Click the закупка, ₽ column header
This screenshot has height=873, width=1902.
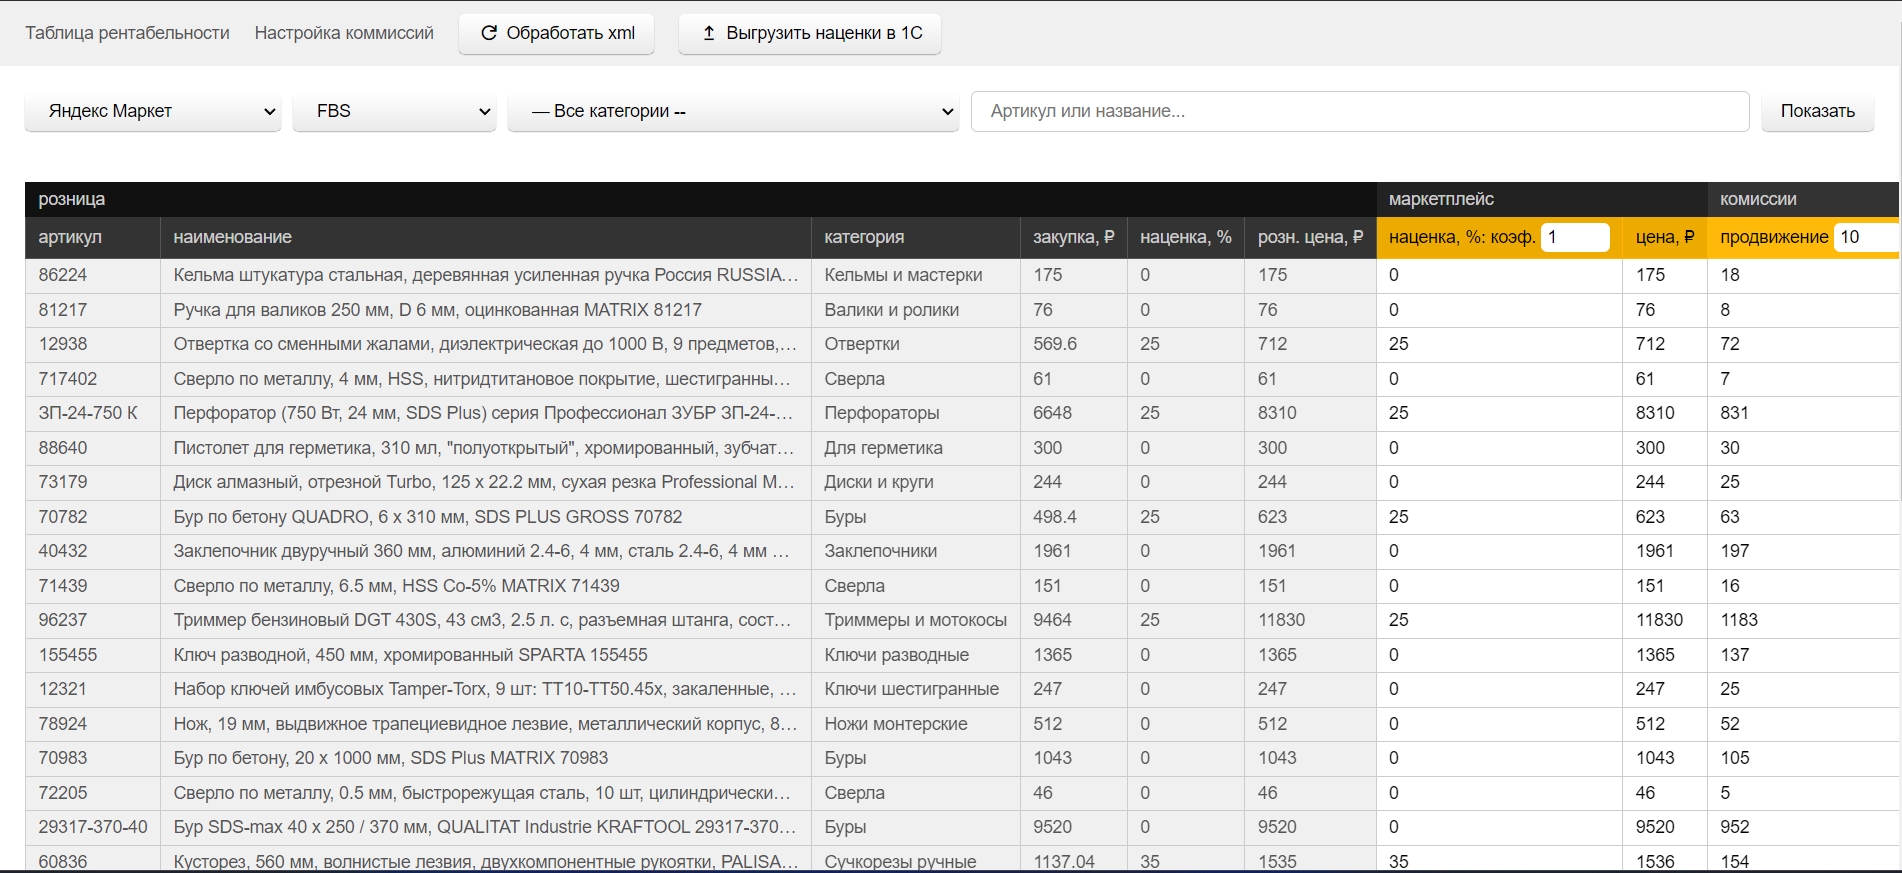click(1073, 237)
